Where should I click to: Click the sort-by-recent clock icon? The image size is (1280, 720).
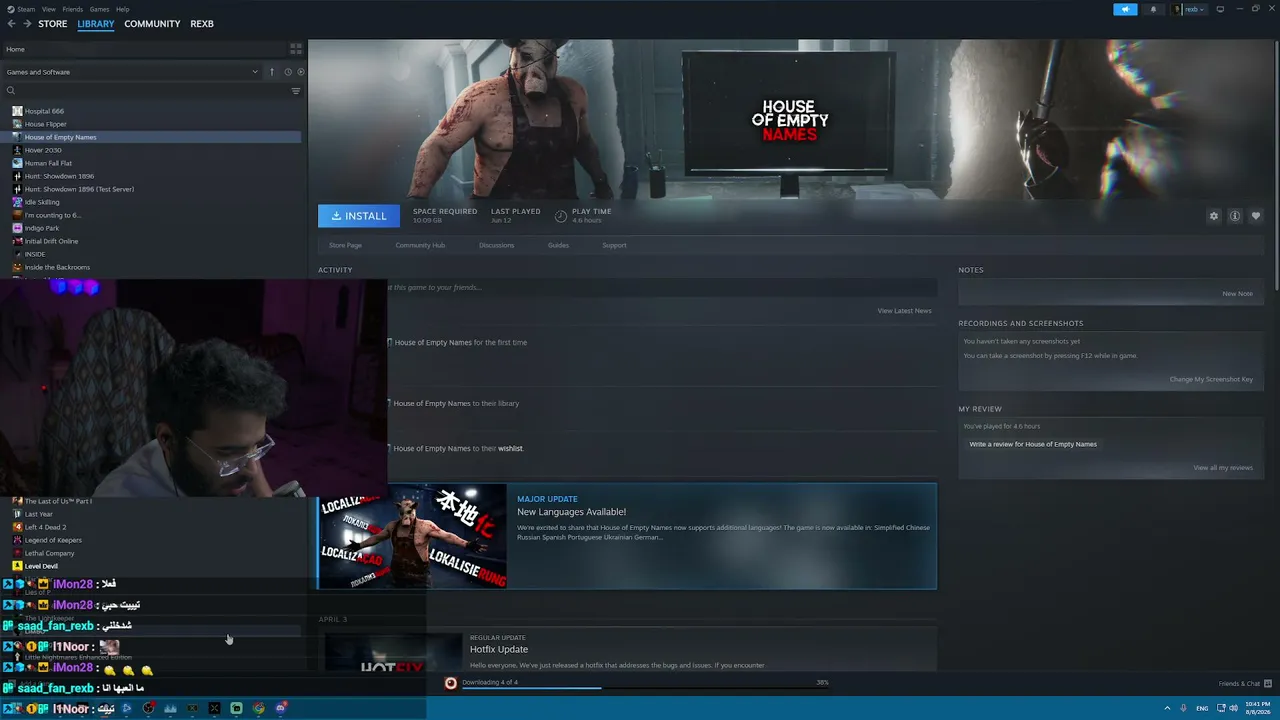[x=287, y=72]
